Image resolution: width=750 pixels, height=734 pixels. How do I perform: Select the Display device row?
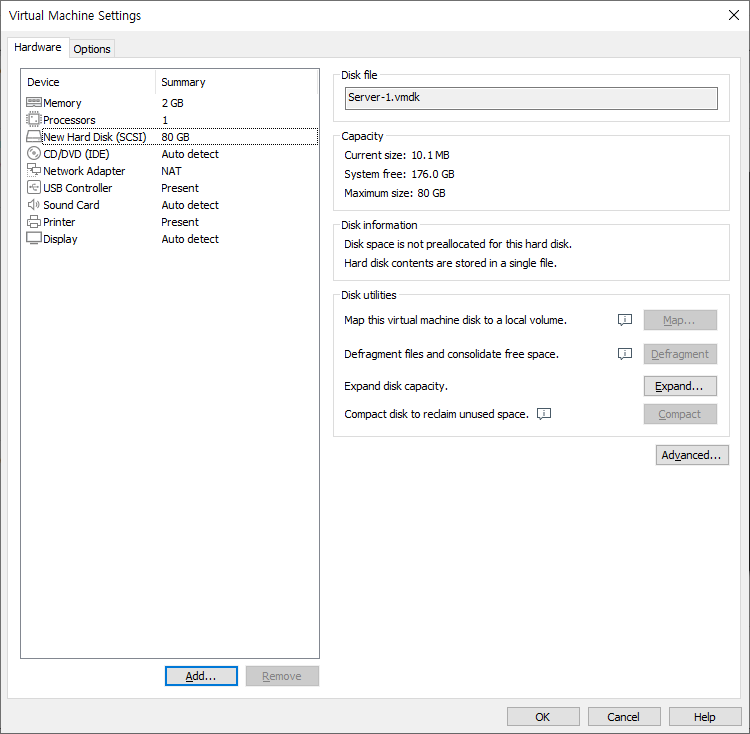click(x=171, y=239)
